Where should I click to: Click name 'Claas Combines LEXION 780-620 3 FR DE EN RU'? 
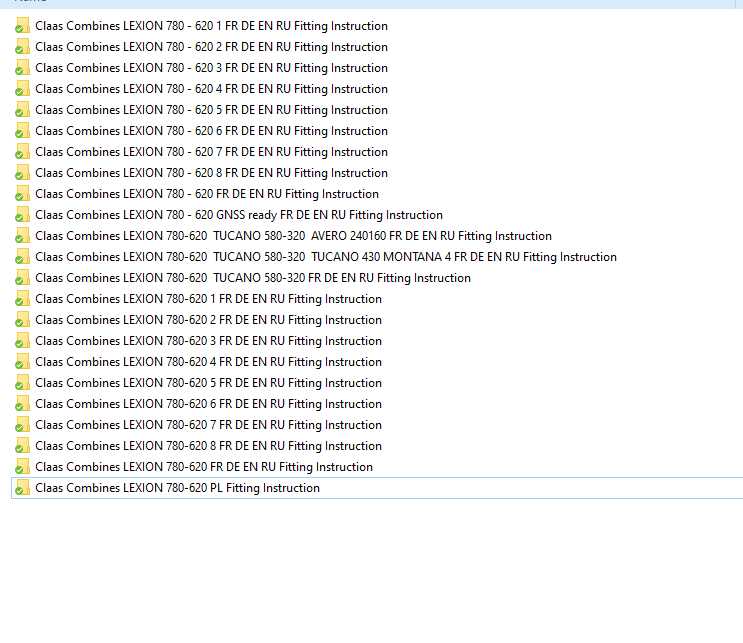coord(208,341)
